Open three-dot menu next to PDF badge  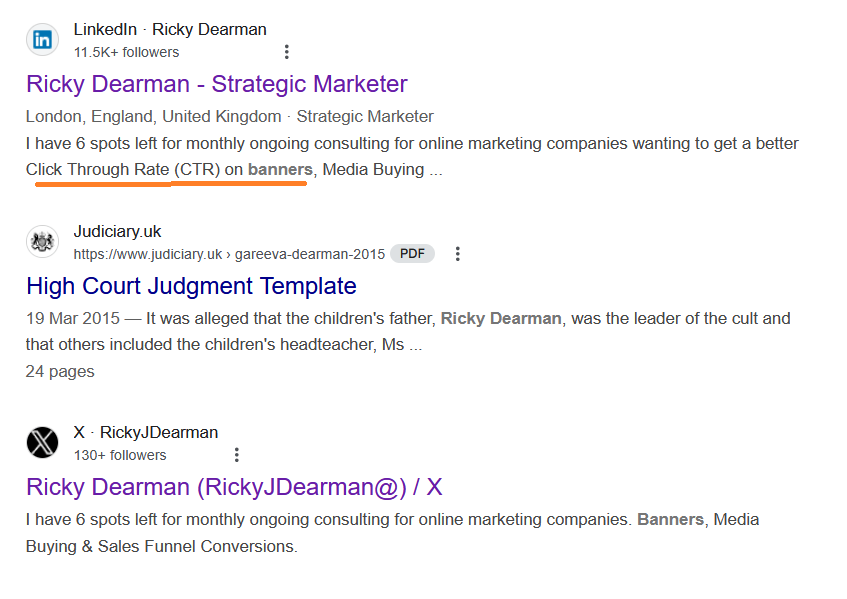[458, 254]
